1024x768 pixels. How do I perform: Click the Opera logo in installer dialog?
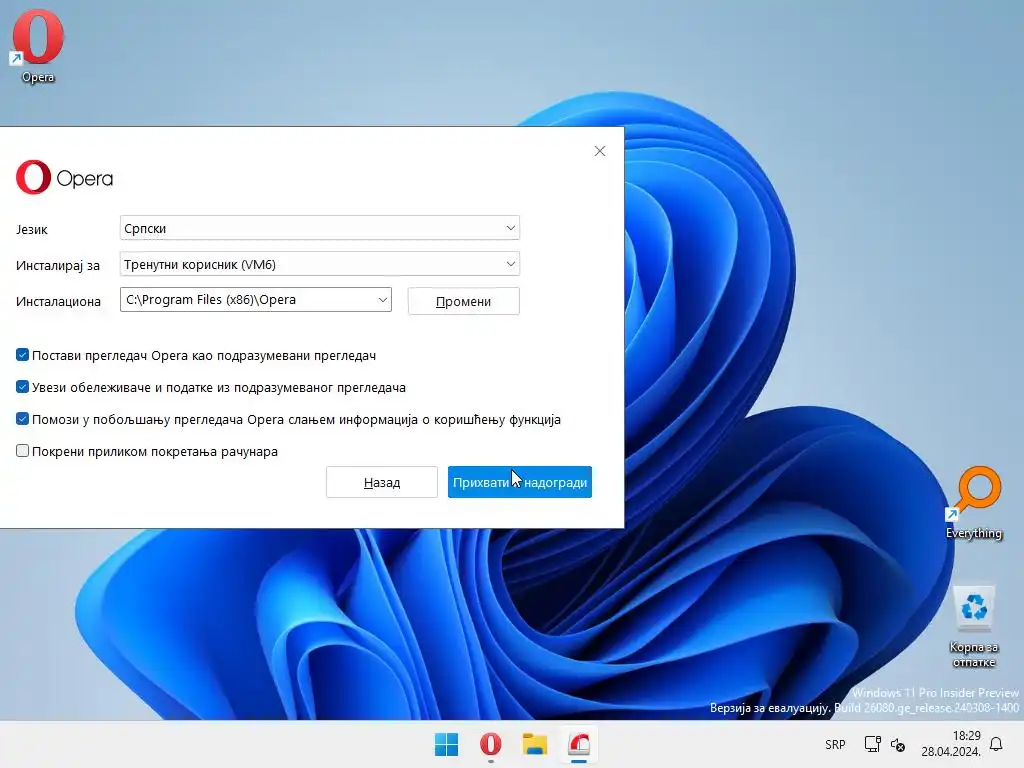pos(64,178)
